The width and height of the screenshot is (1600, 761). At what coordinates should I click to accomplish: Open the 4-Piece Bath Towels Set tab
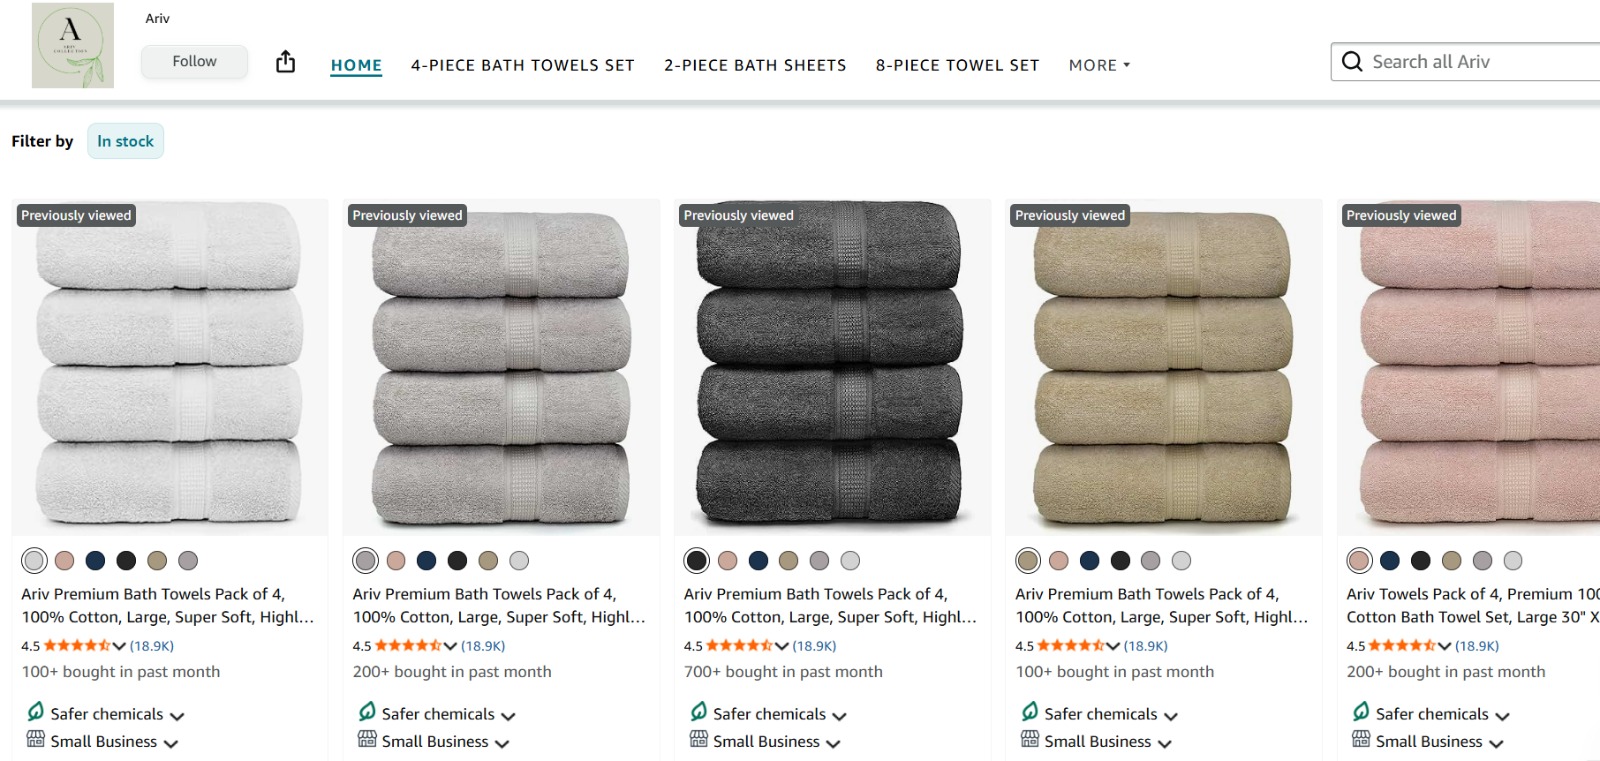coord(523,65)
